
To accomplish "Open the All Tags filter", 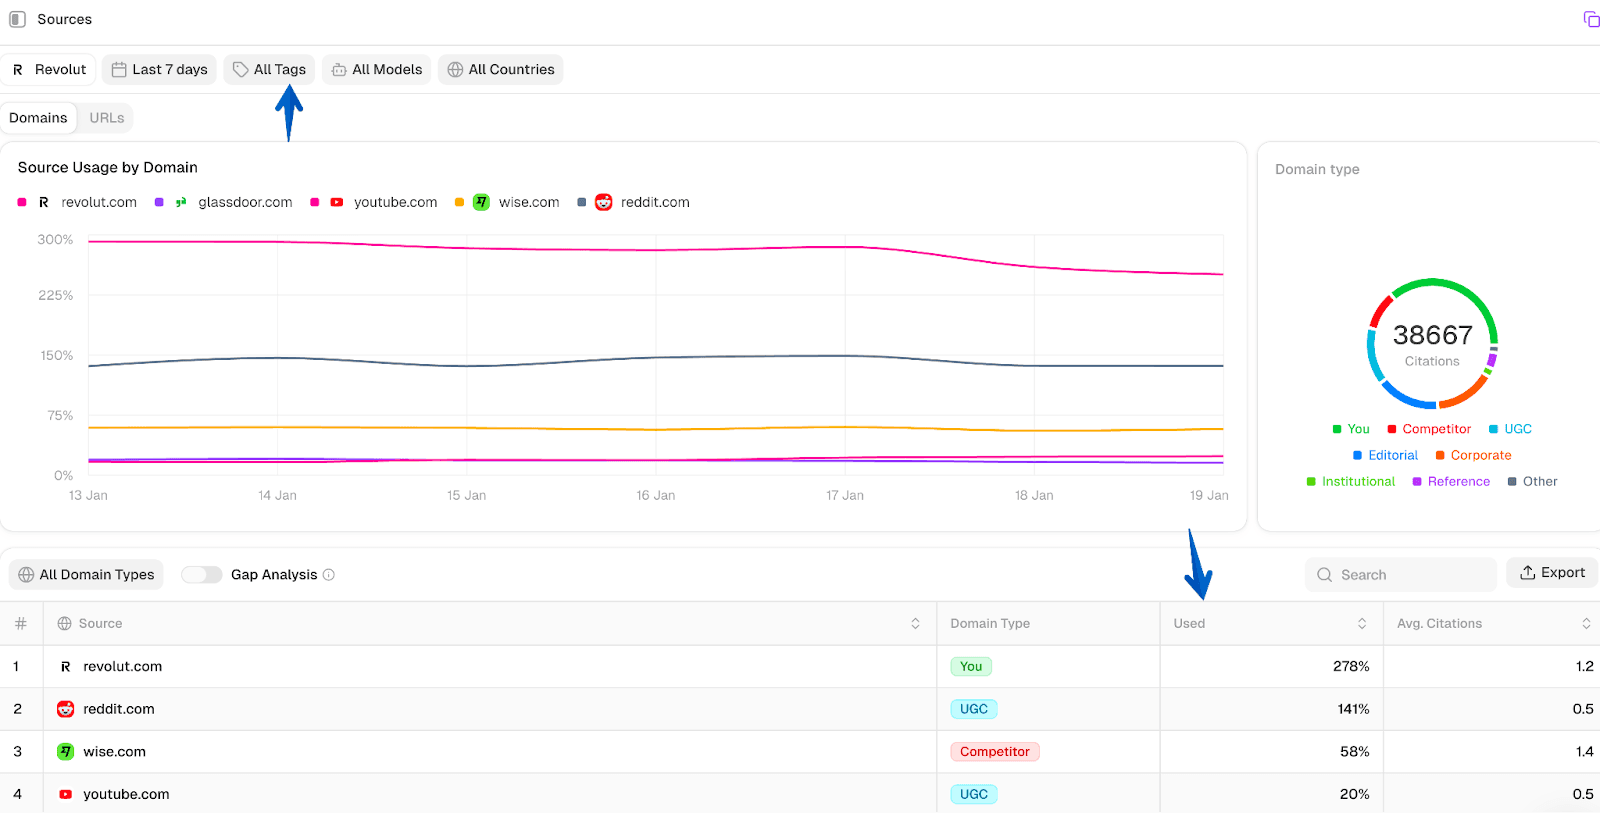I will coord(269,69).
